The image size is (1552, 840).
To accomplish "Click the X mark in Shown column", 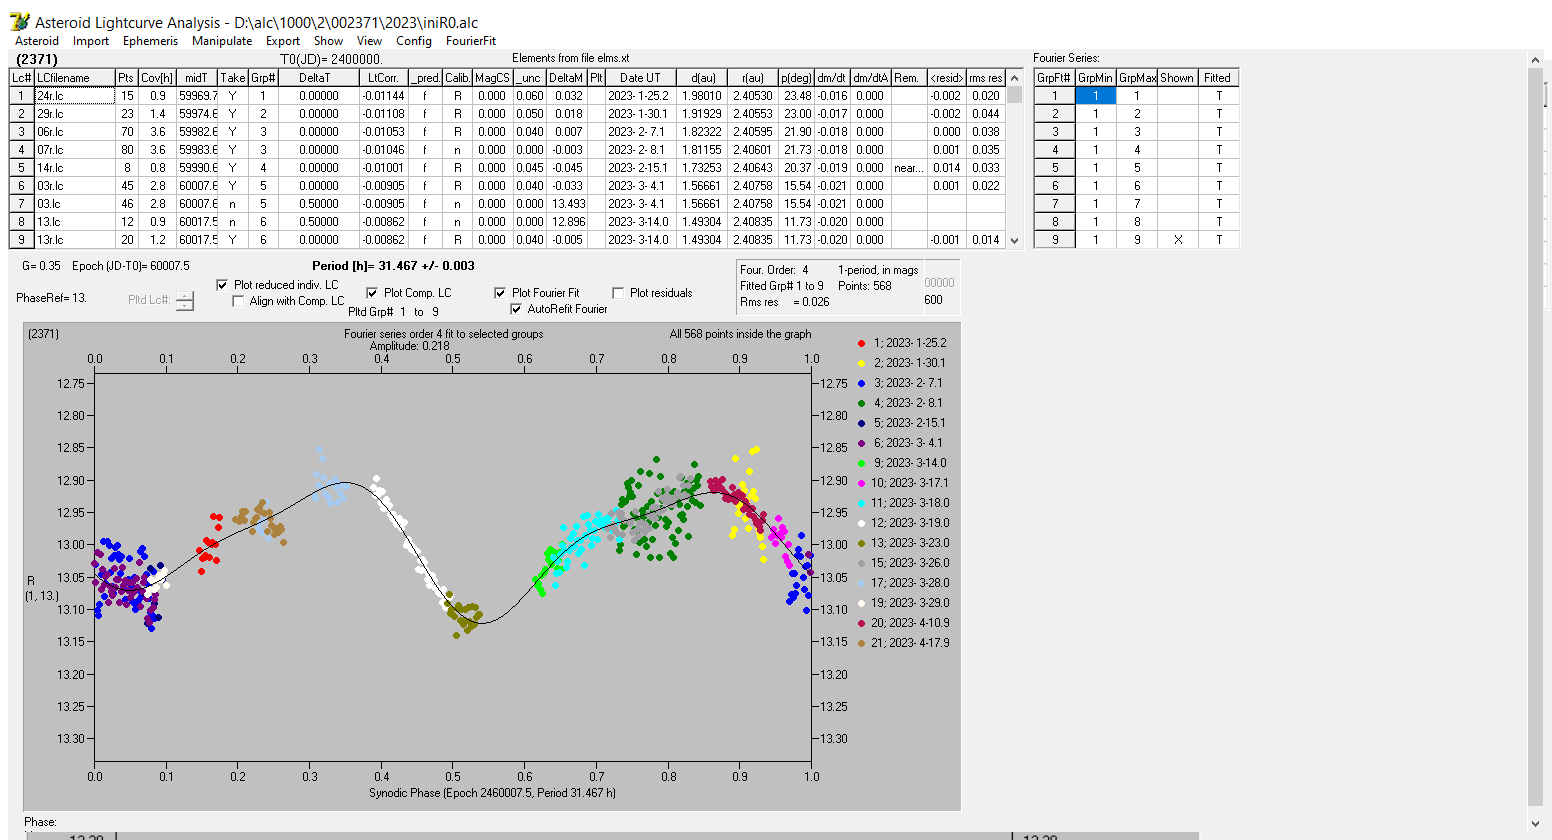I will 1177,240.
